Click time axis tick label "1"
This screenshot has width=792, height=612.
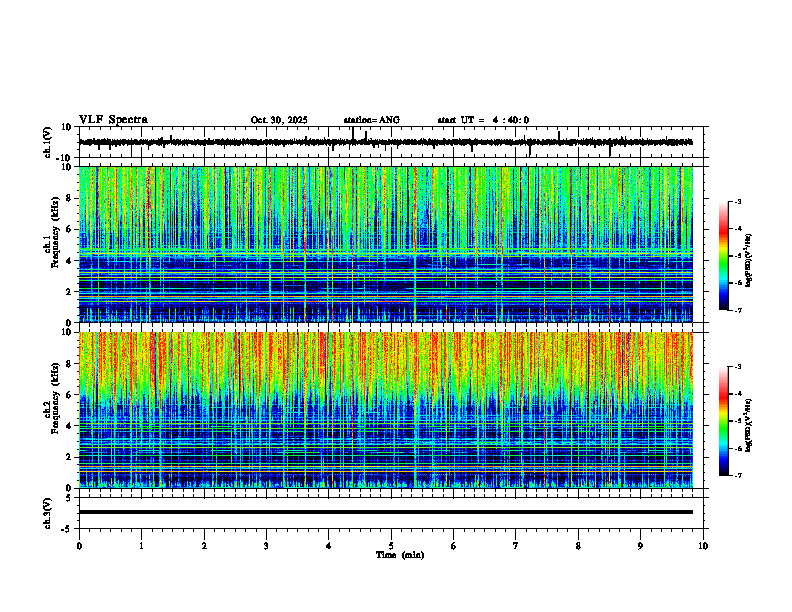pyautogui.click(x=141, y=546)
